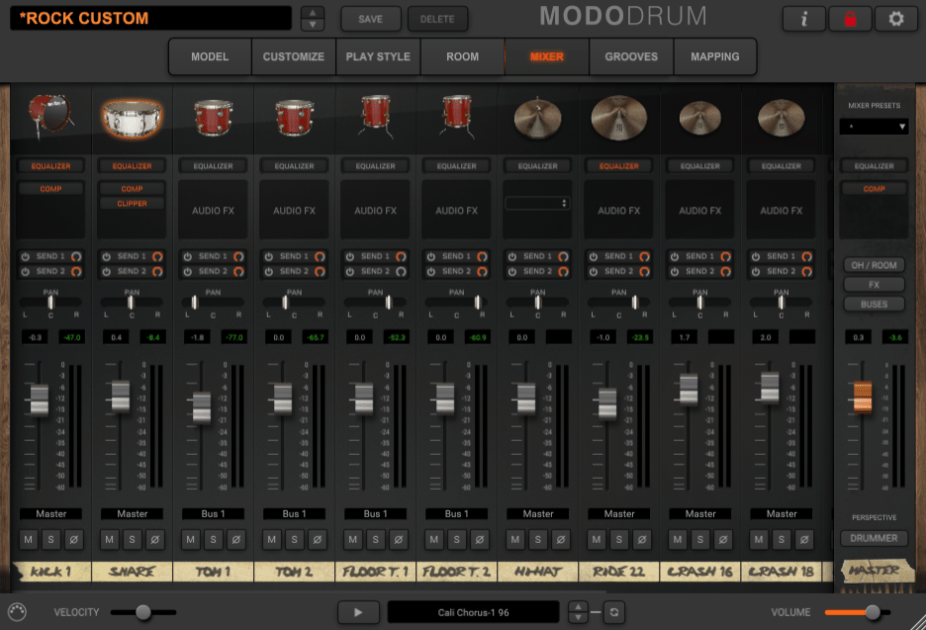The height and width of the screenshot is (630, 926).
Task: Solo the Floor Tom 2 channel
Action: pos(457,539)
